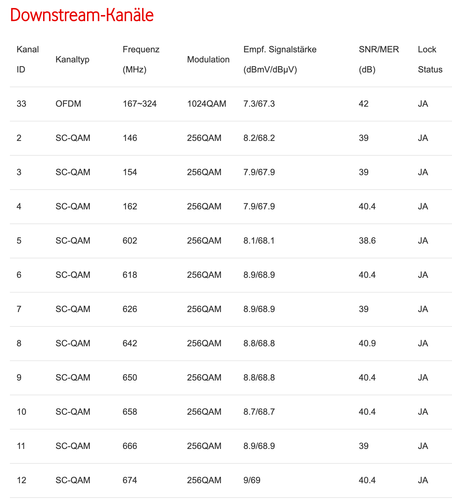Select the Modulation column header
Viewport: 452px width, 504px height.
[x=208, y=59]
